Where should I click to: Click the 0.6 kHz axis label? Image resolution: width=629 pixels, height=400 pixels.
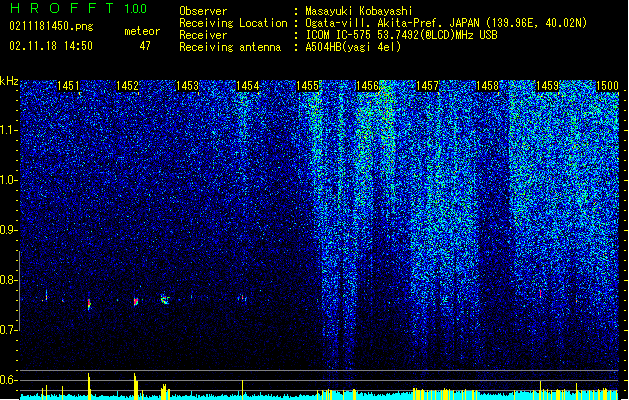pyautogui.click(x=9, y=380)
